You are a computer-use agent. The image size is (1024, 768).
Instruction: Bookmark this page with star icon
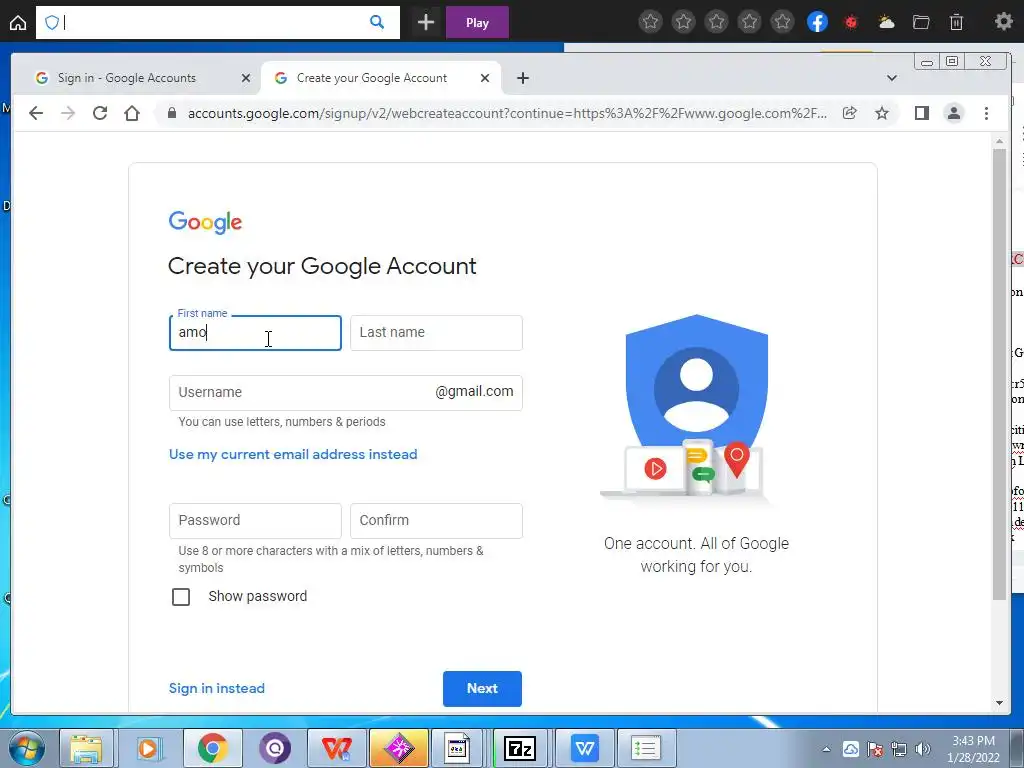point(882,113)
